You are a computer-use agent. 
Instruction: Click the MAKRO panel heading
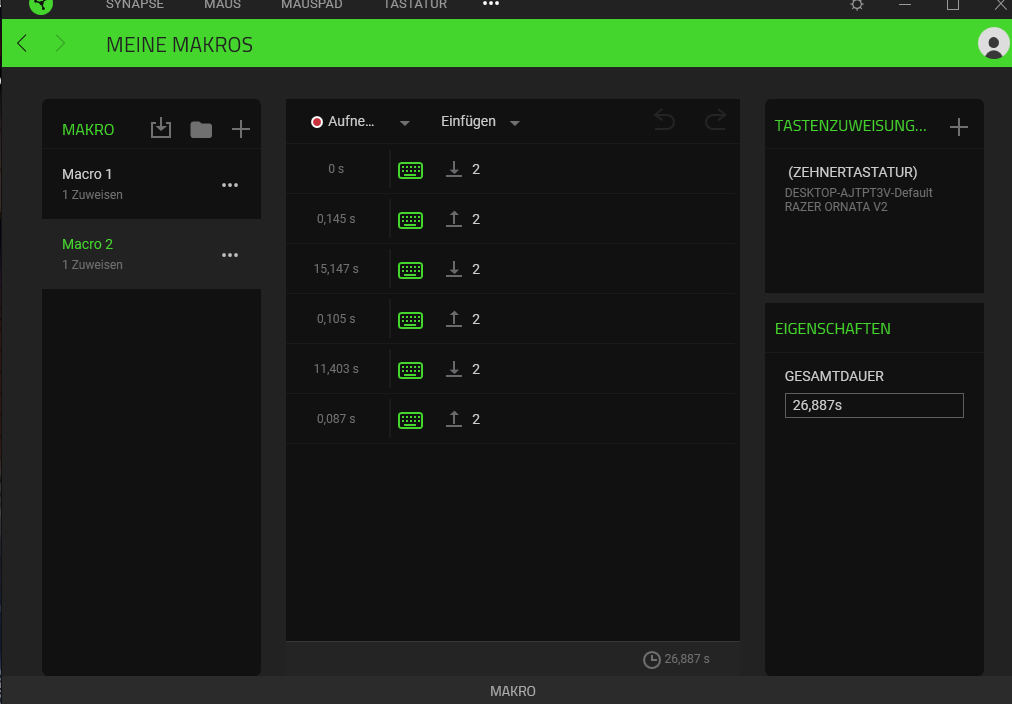(88, 130)
